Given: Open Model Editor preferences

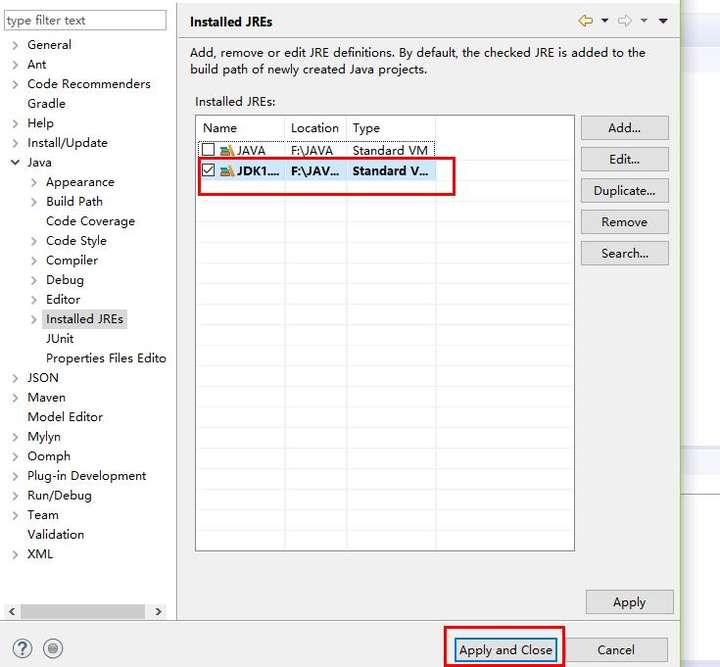Looking at the screenshot, I should (65, 417).
